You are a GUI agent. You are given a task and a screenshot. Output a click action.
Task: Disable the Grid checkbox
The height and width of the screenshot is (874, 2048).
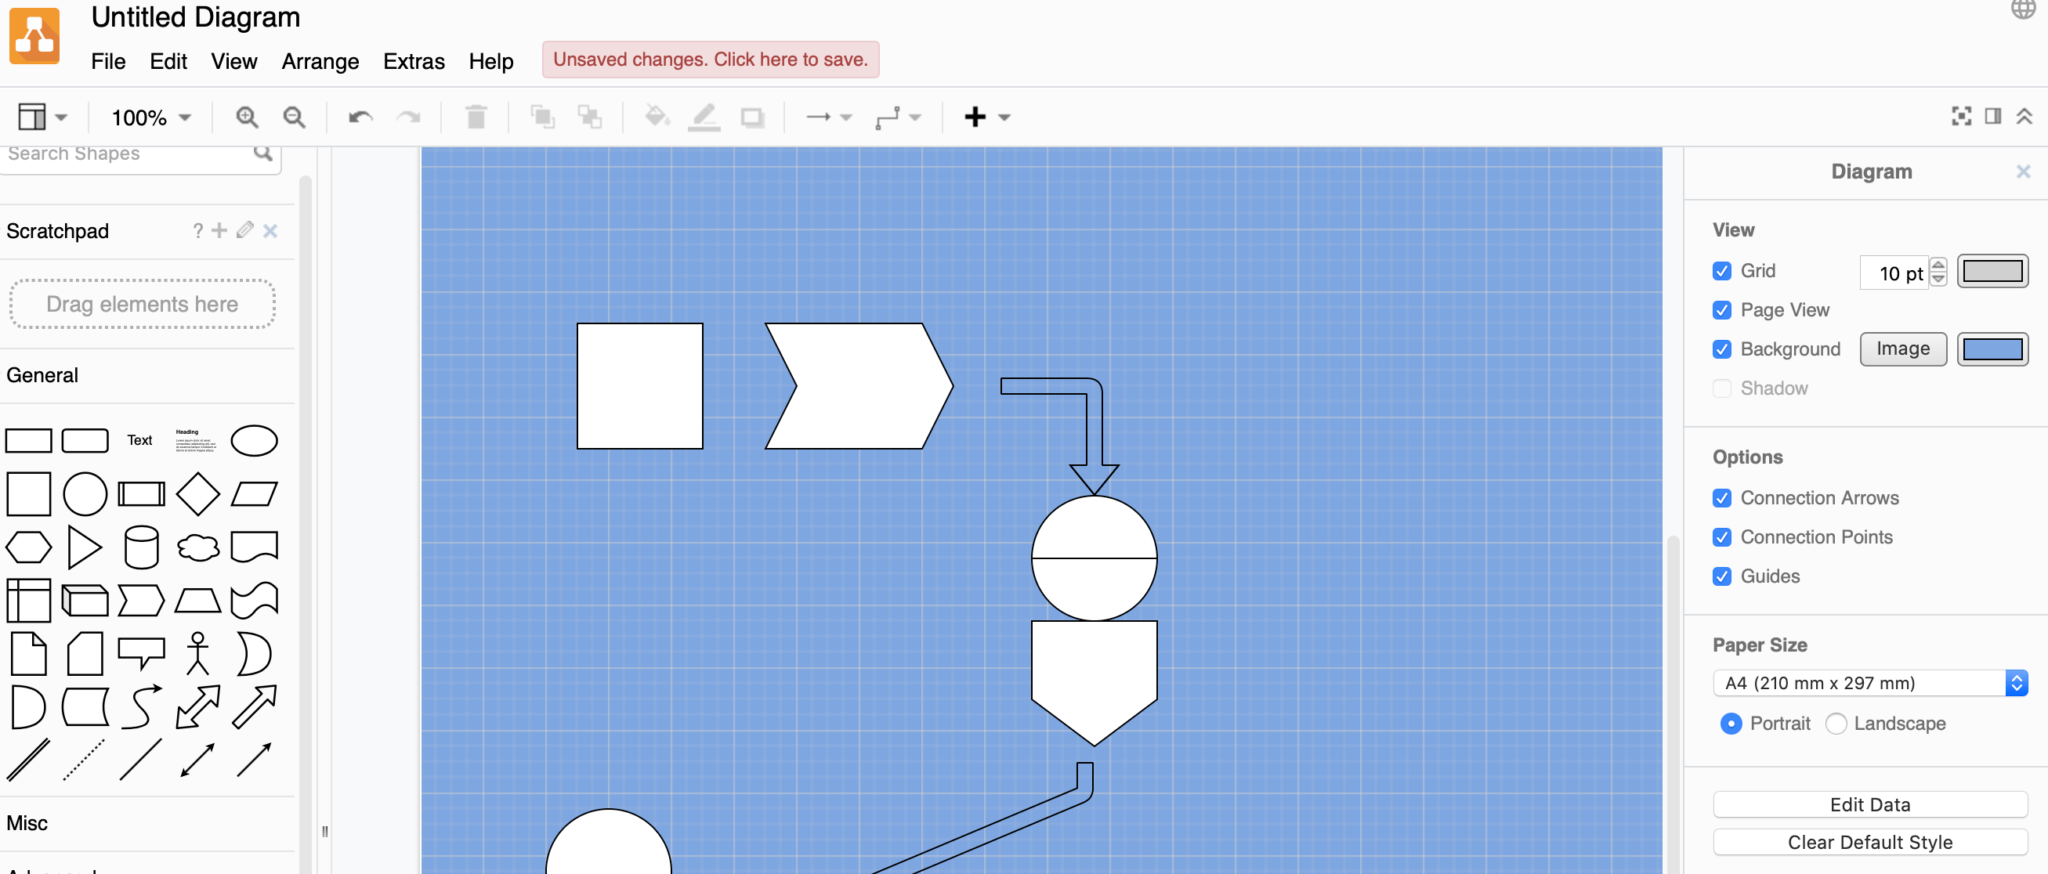pyautogui.click(x=1722, y=271)
